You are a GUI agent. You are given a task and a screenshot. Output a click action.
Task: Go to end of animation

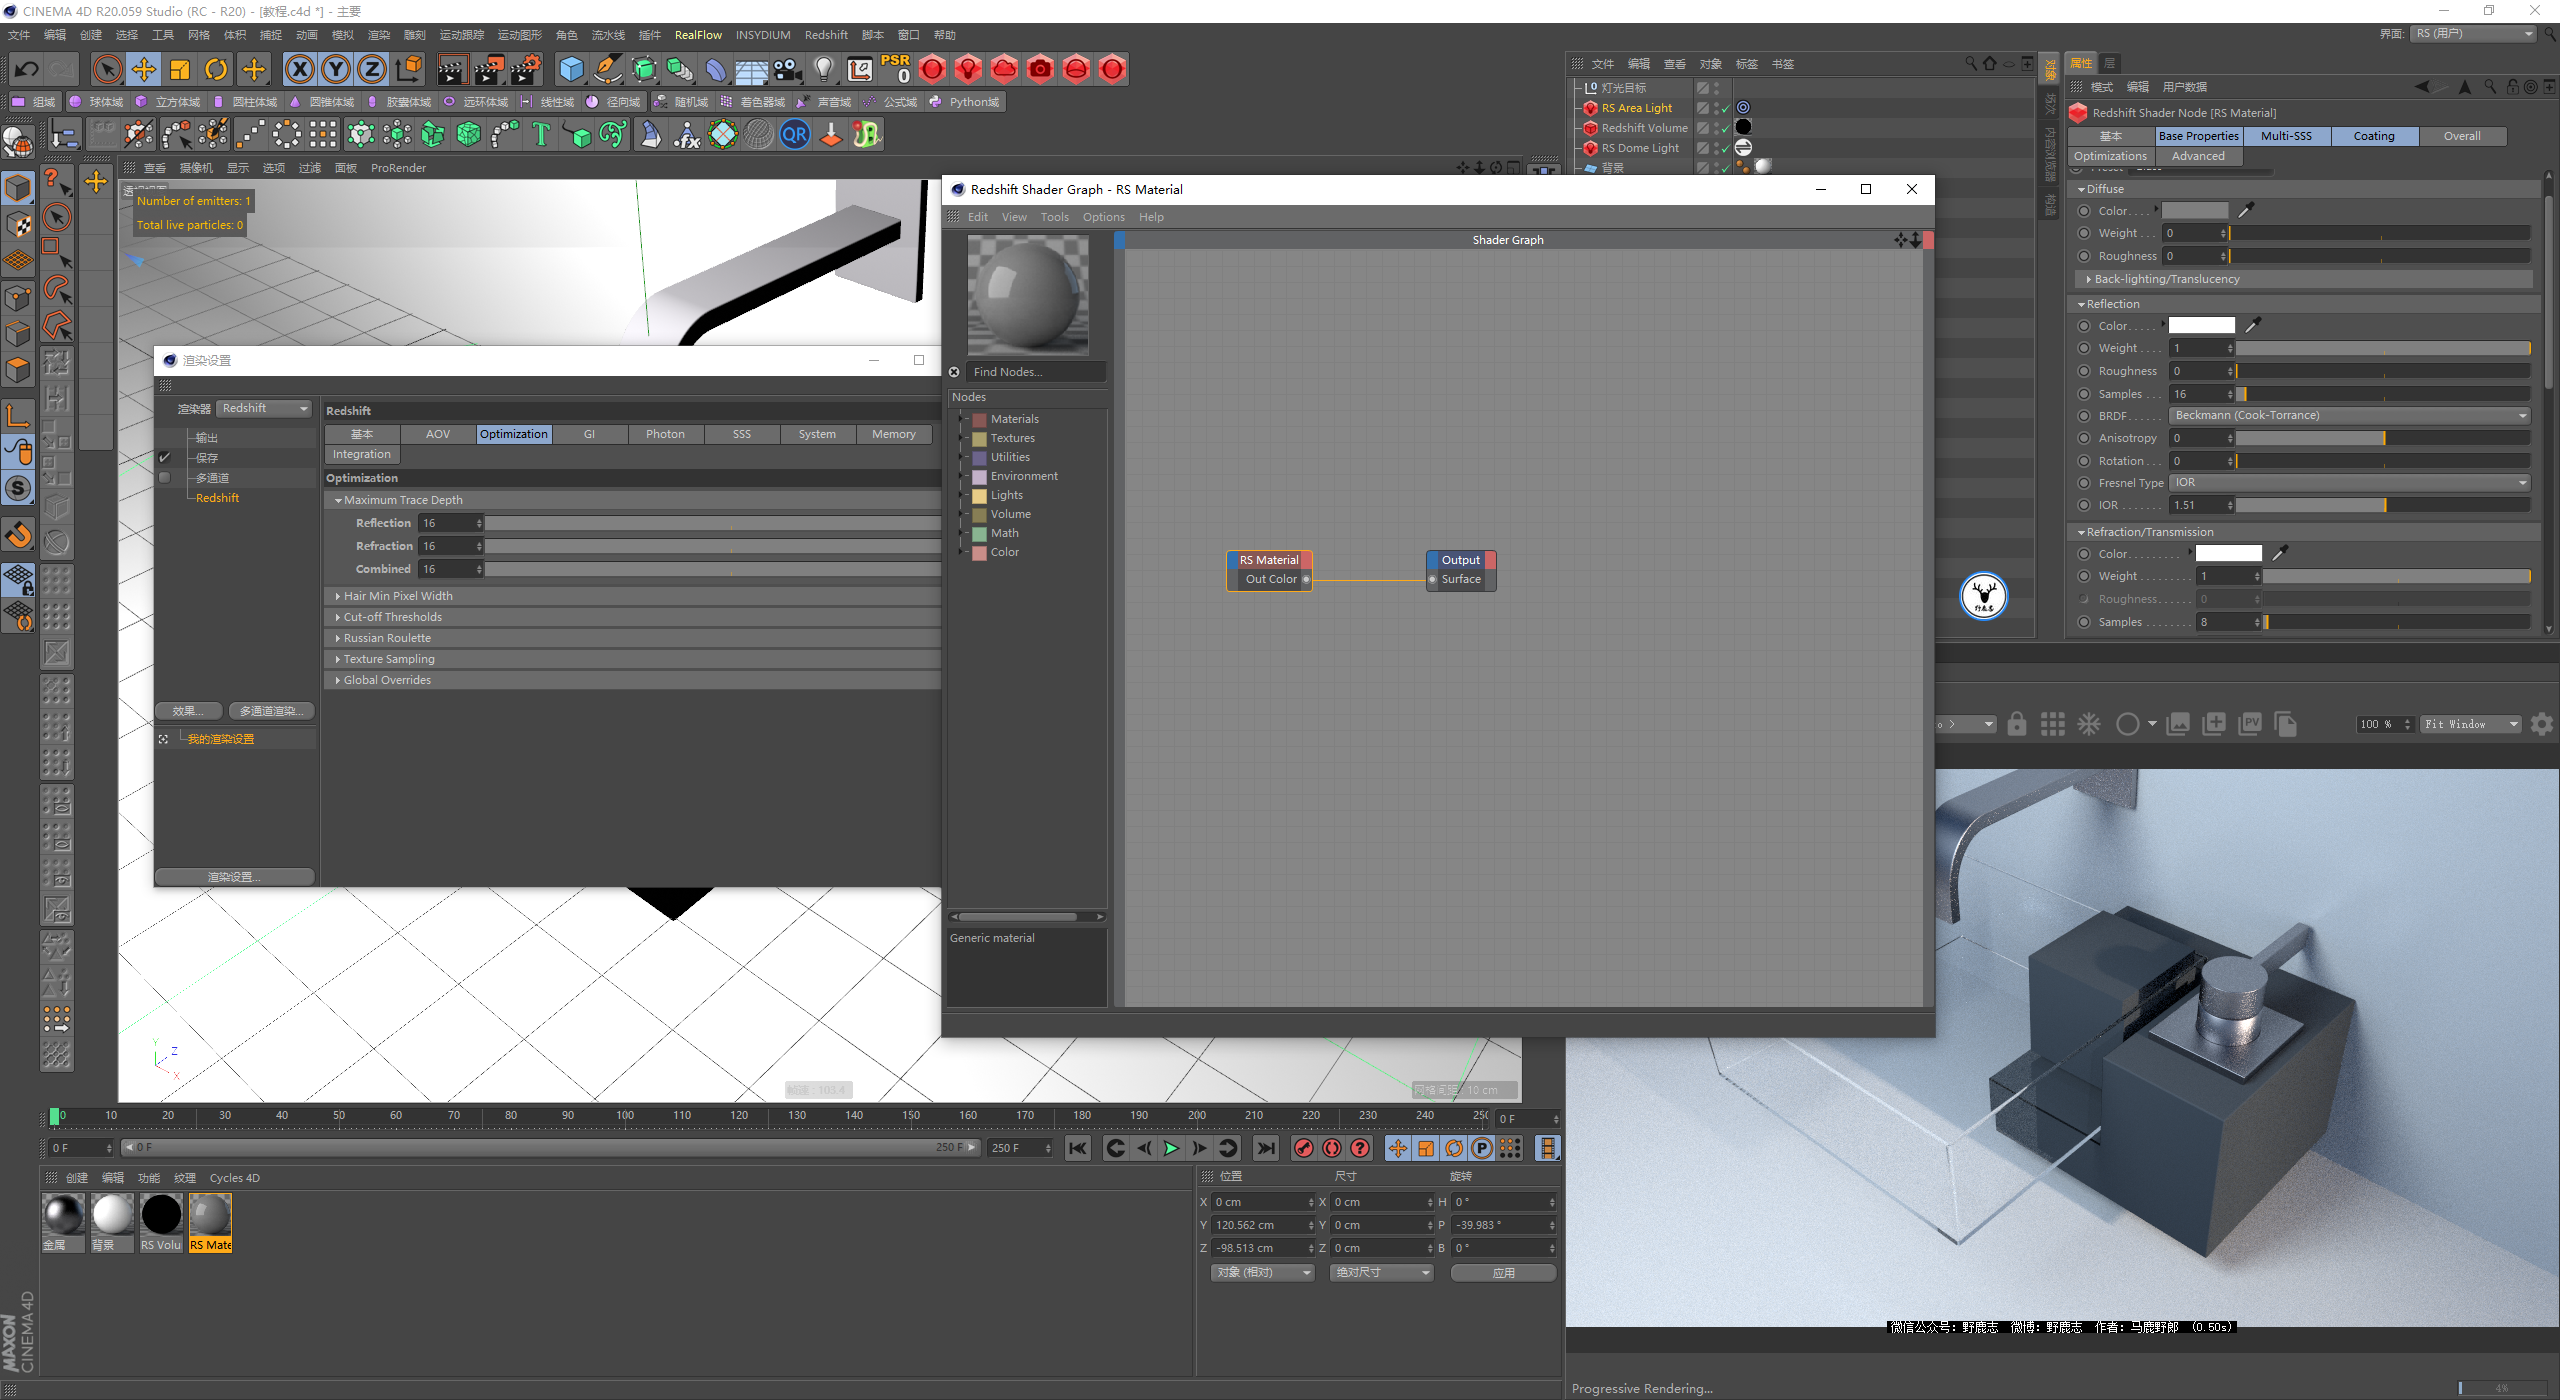[x=1265, y=1148]
